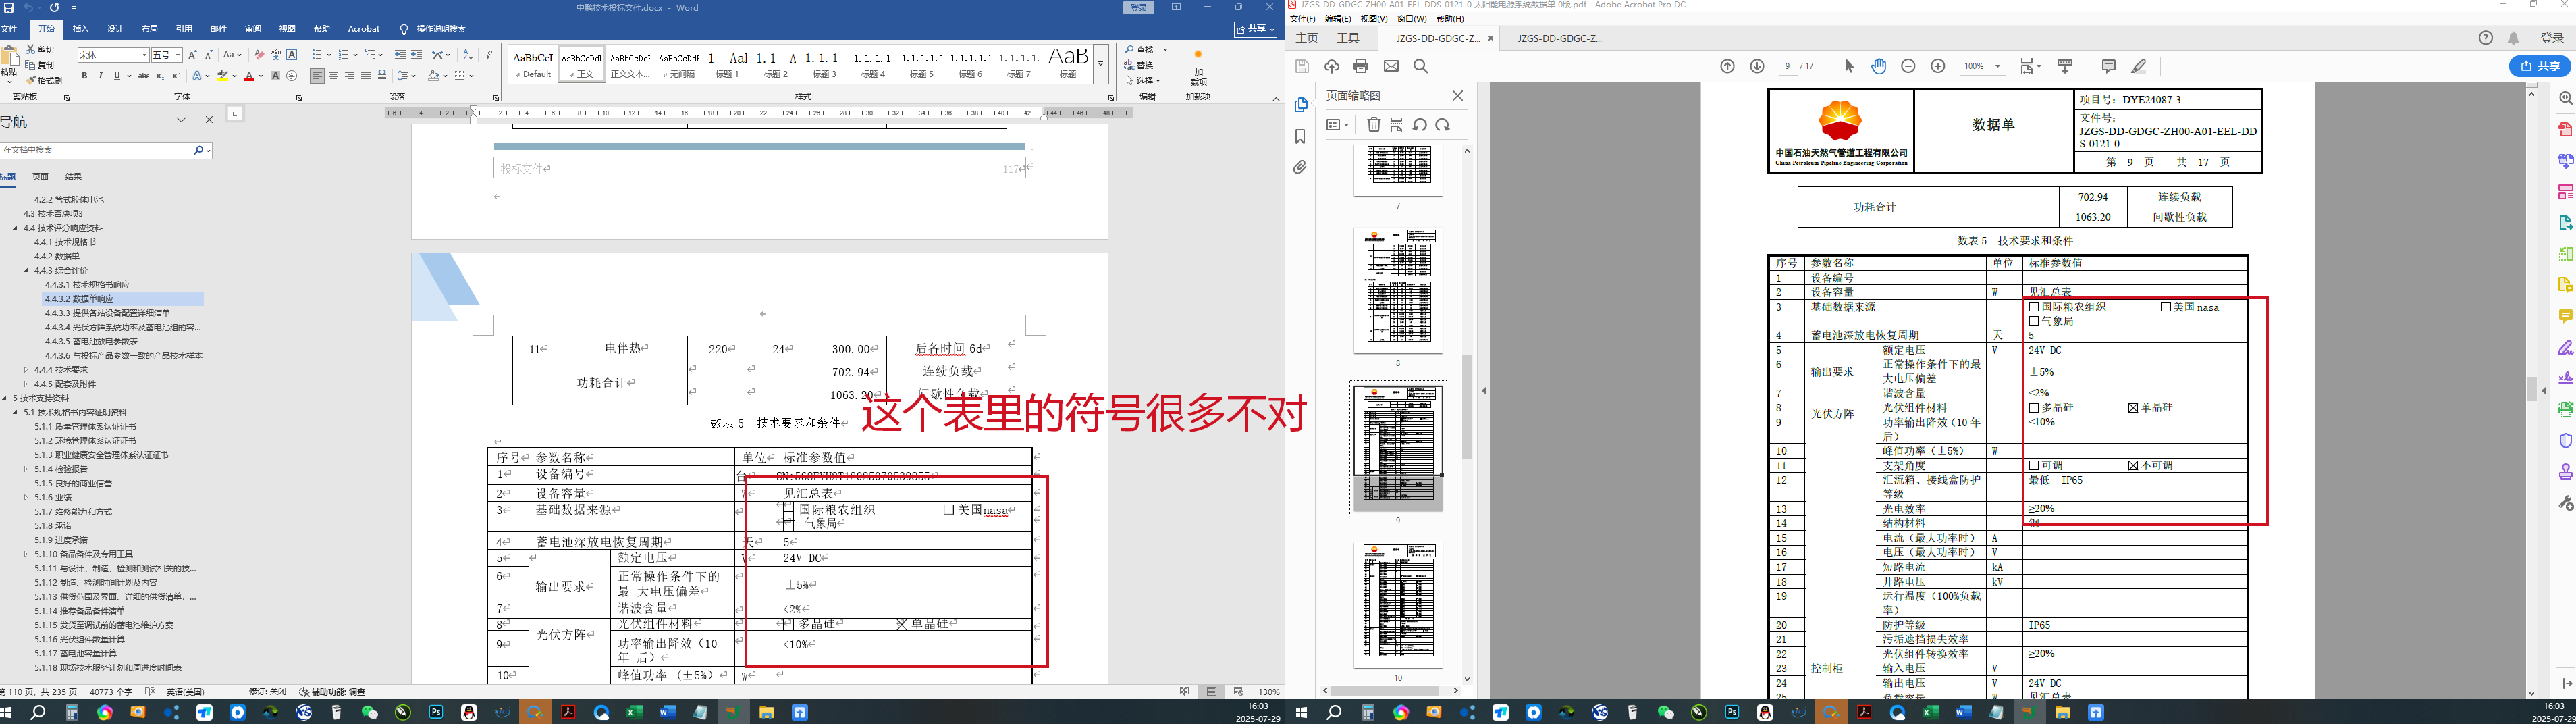Click the font color red swatch button
This screenshot has height=724, width=2576.
tap(249, 76)
